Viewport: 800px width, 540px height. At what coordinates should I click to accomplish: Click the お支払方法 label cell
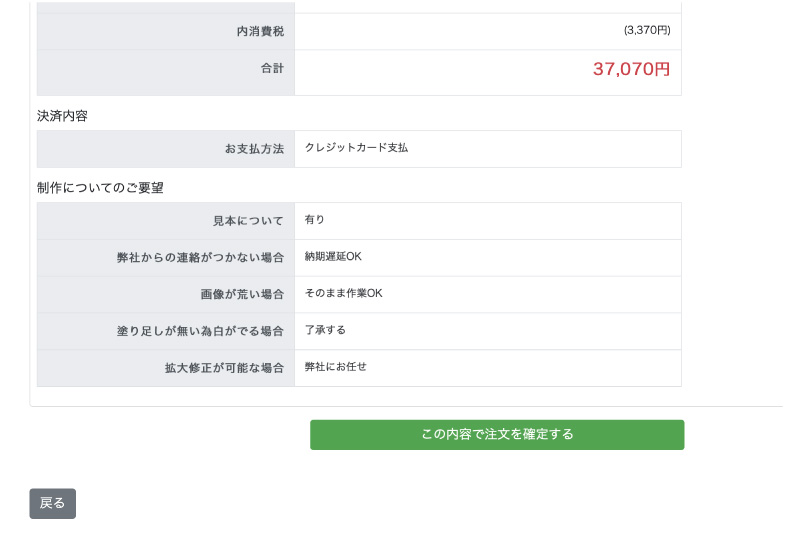tap(254, 149)
